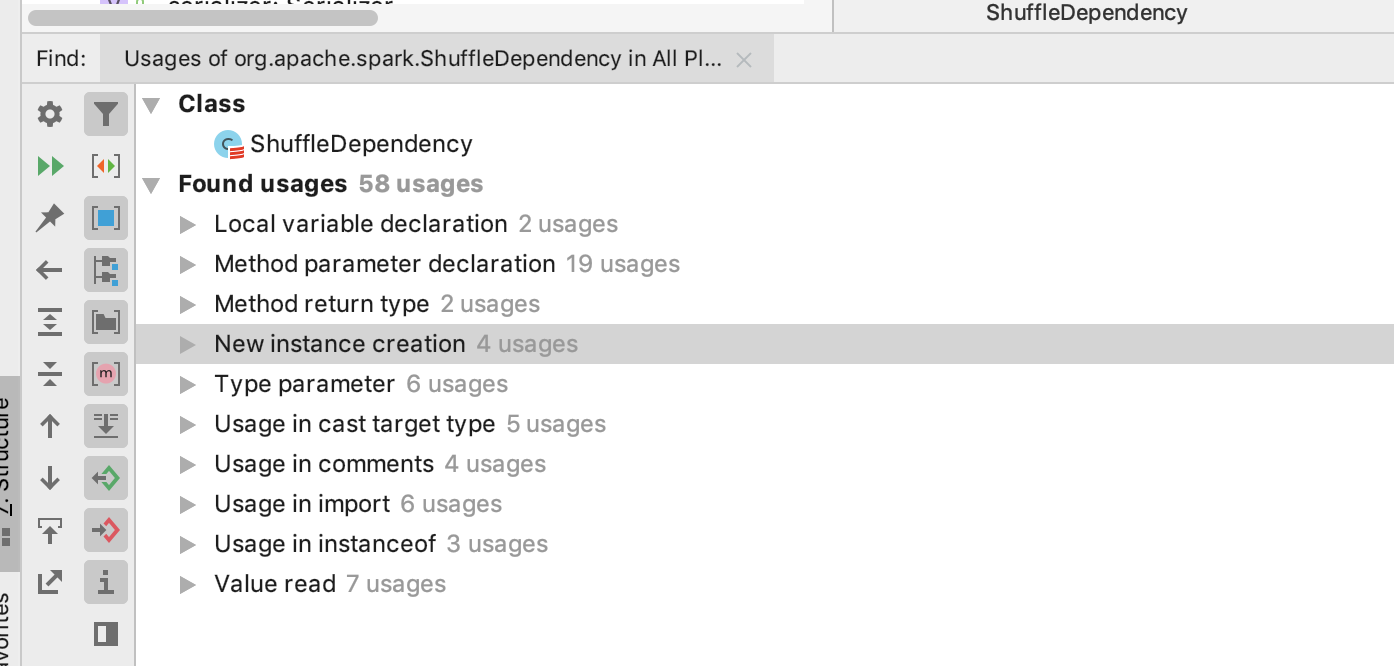Screen dimensions: 1394x666
Task: Close the Usages of ShuffleDependency tab
Action: click(743, 60)
